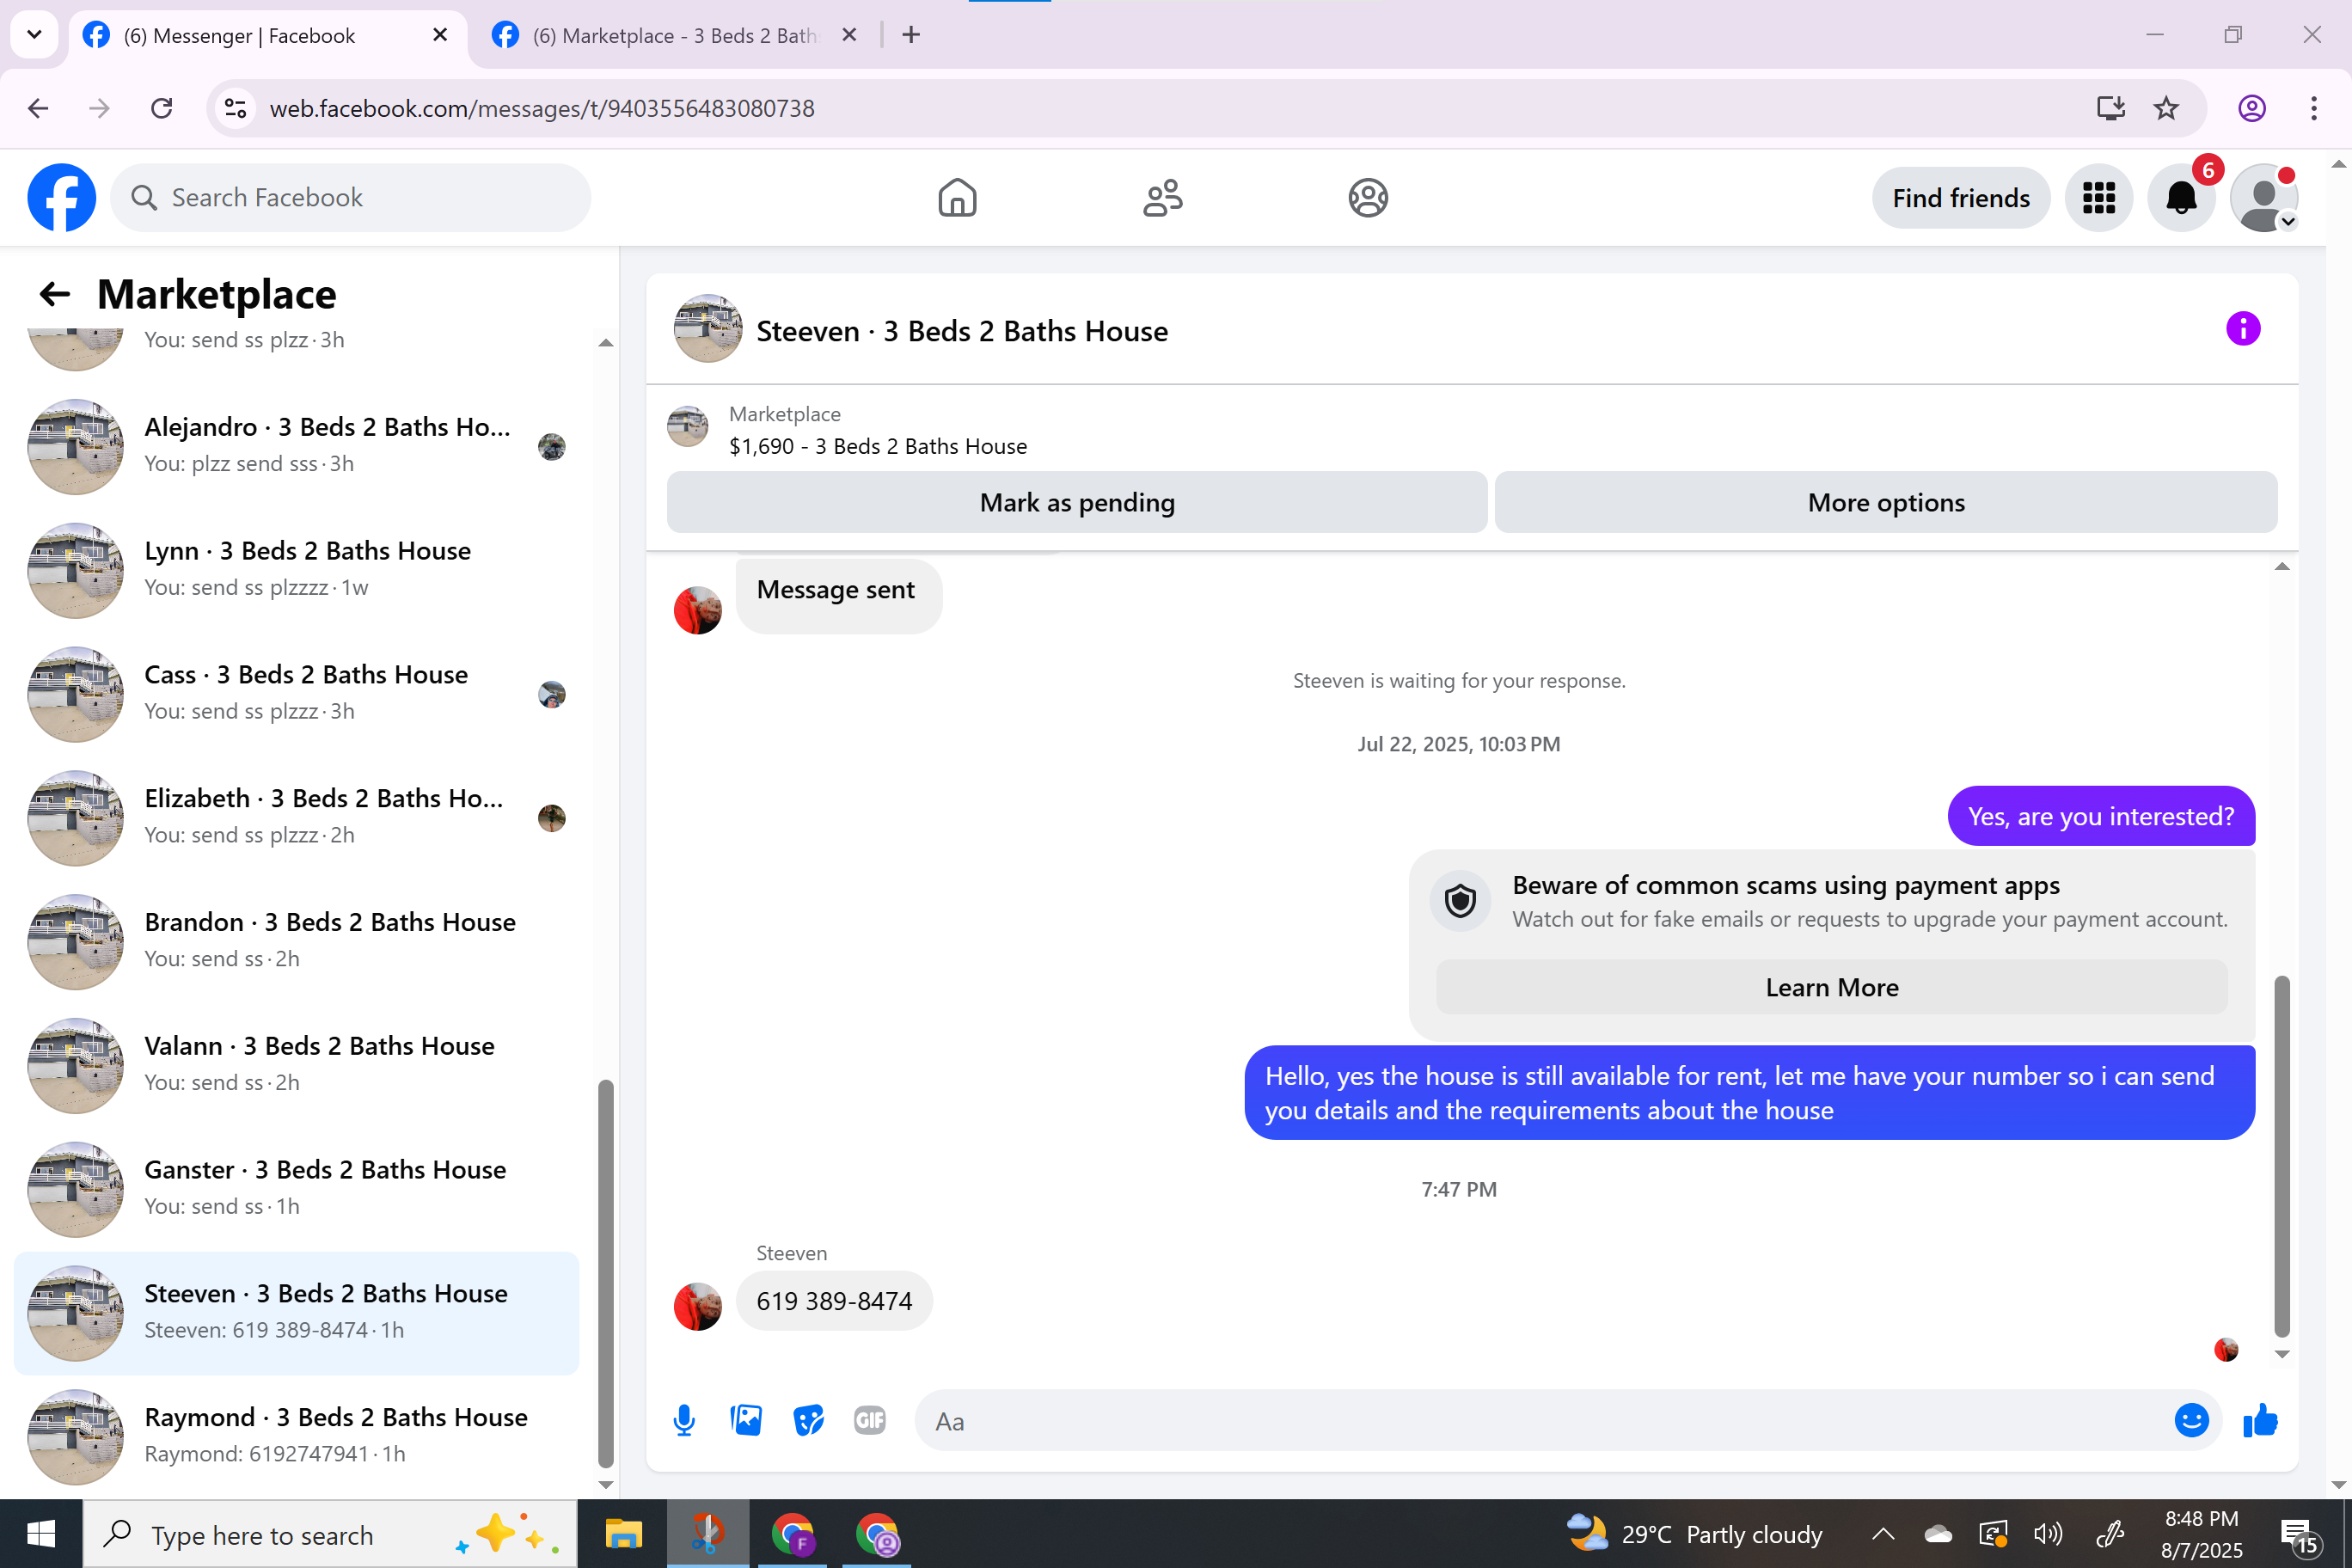Open the Elizabeth conversation
Image resolution: width=2352 pixels, height=1568 pixels.
[x=296, y=818]
